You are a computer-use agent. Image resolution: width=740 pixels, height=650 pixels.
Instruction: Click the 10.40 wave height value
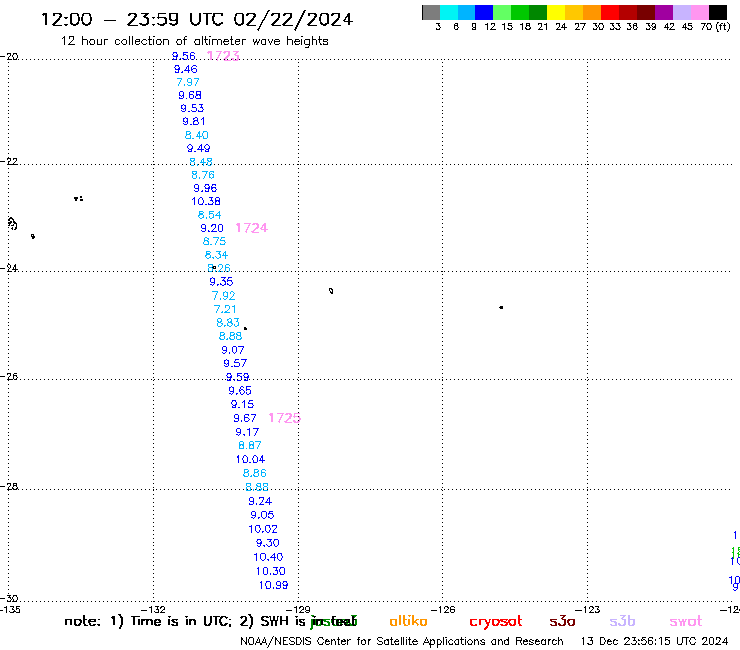268,557
